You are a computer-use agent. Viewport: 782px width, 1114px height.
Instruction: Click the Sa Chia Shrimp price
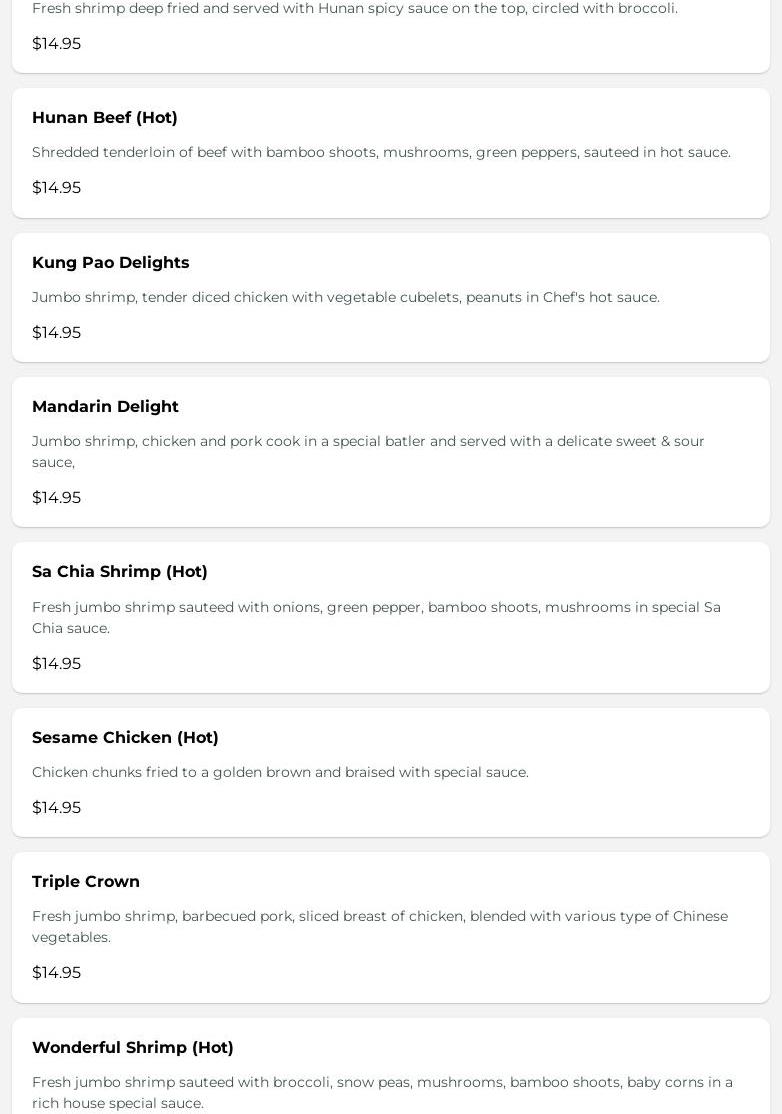pos(57,663)
